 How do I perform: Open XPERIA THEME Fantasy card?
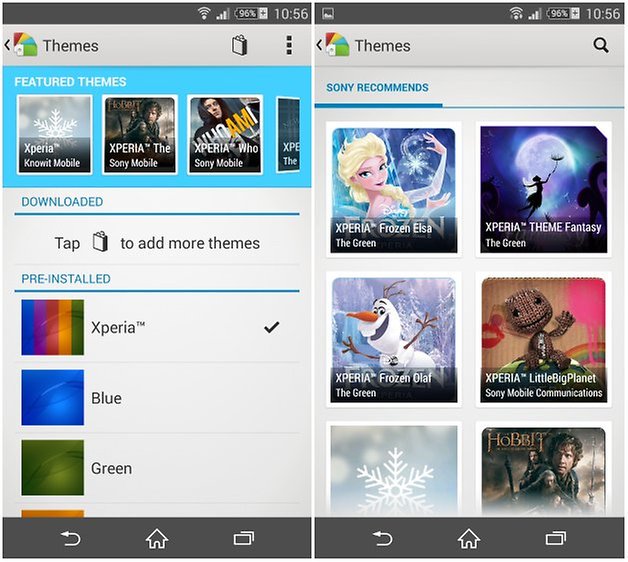543,190
